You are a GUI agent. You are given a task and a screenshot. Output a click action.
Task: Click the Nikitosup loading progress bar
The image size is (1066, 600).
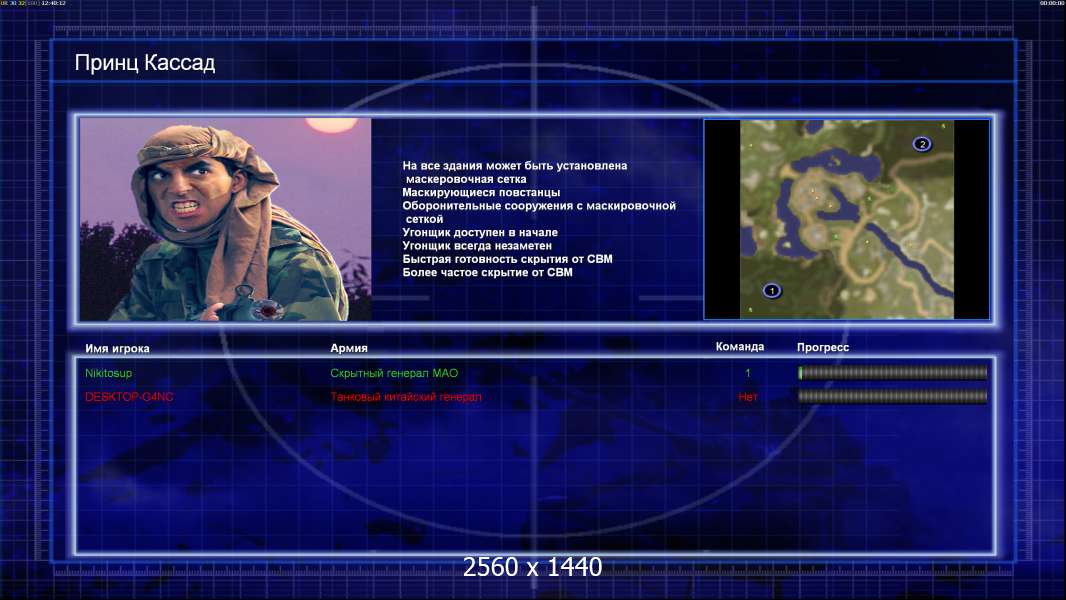893,372
